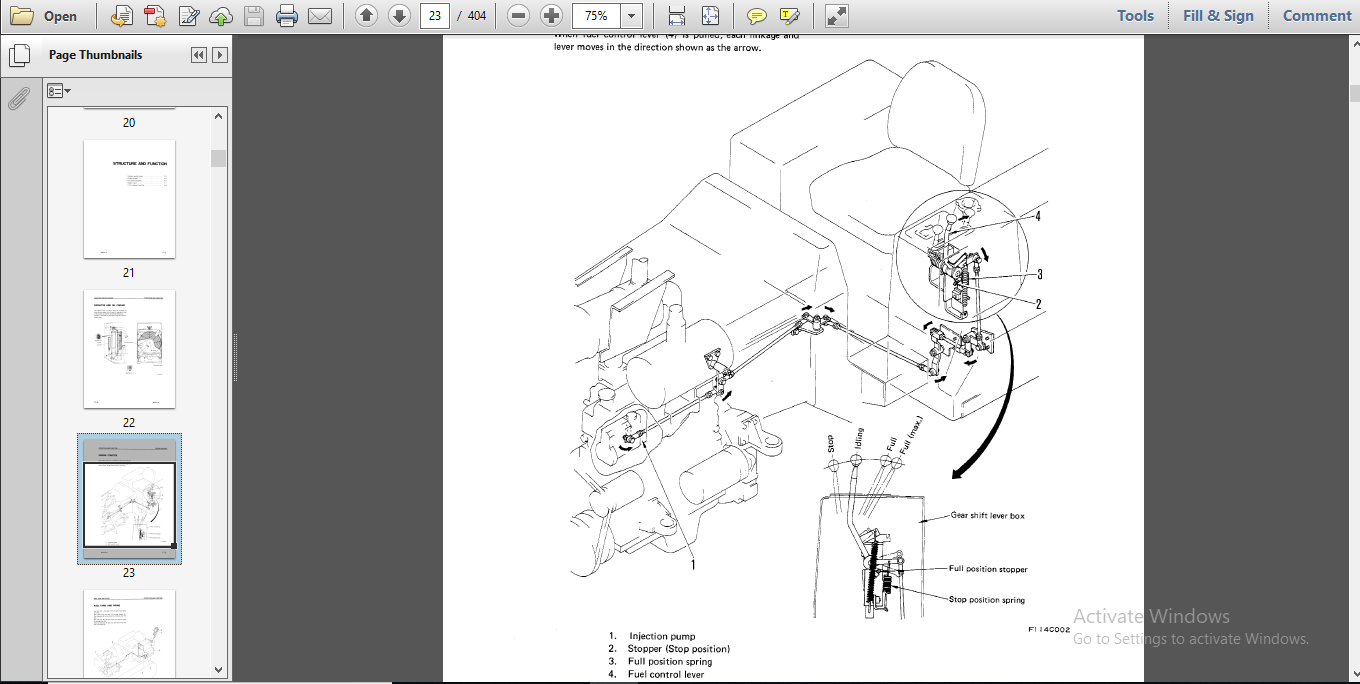Click 'Gear shift lever box' label
Screen dimensions: 1360x684
(987, 516)
